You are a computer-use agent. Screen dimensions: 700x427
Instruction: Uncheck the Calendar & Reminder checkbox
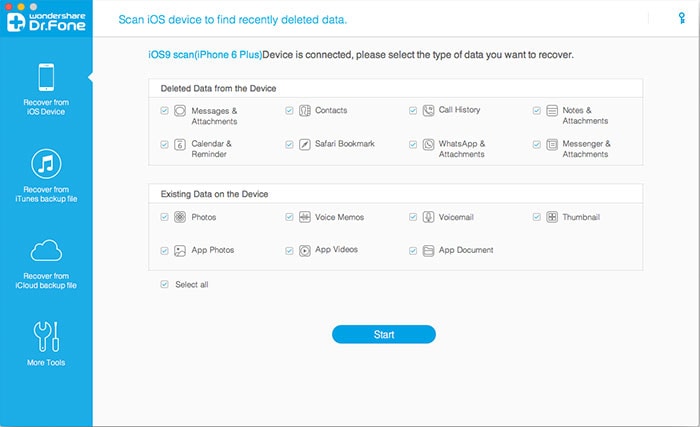point(165,144)
